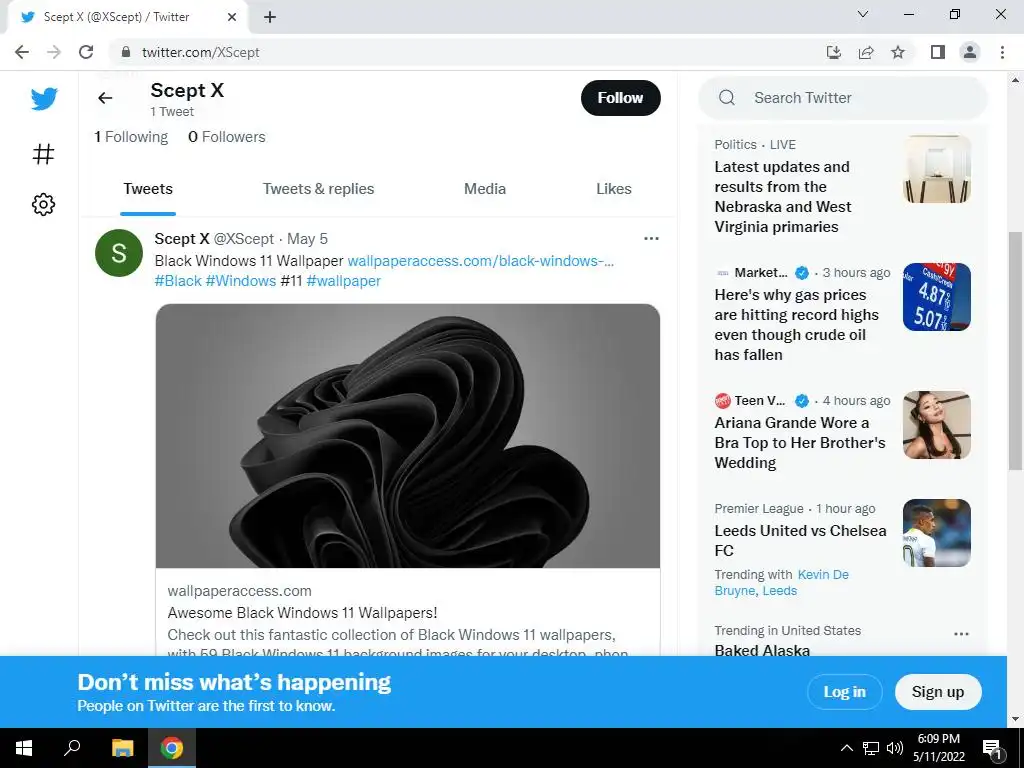
Task: Open more options for Baked Alaska trend
Action: pyautogui.click(x=961, y=633)
